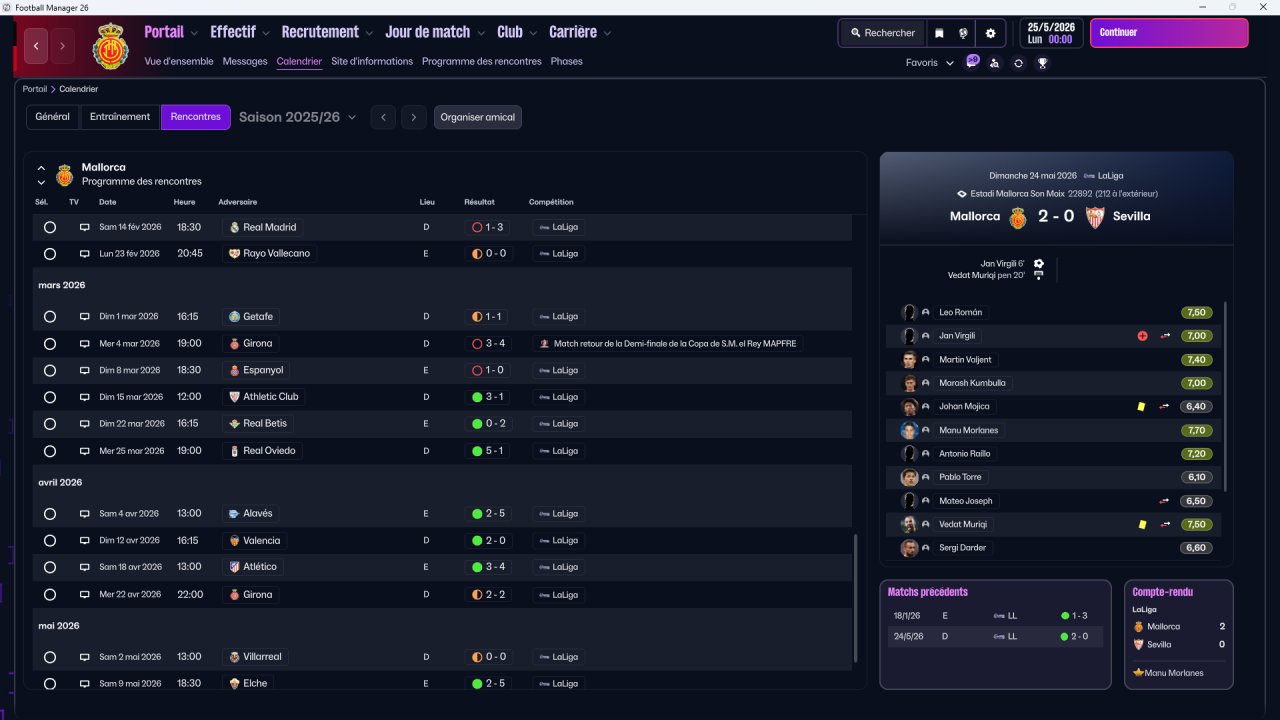The width and height of the screenshot is (1280, 720).
Task: Select the Real Madrid fixture radio button
Action: click(x=50, y=228)
